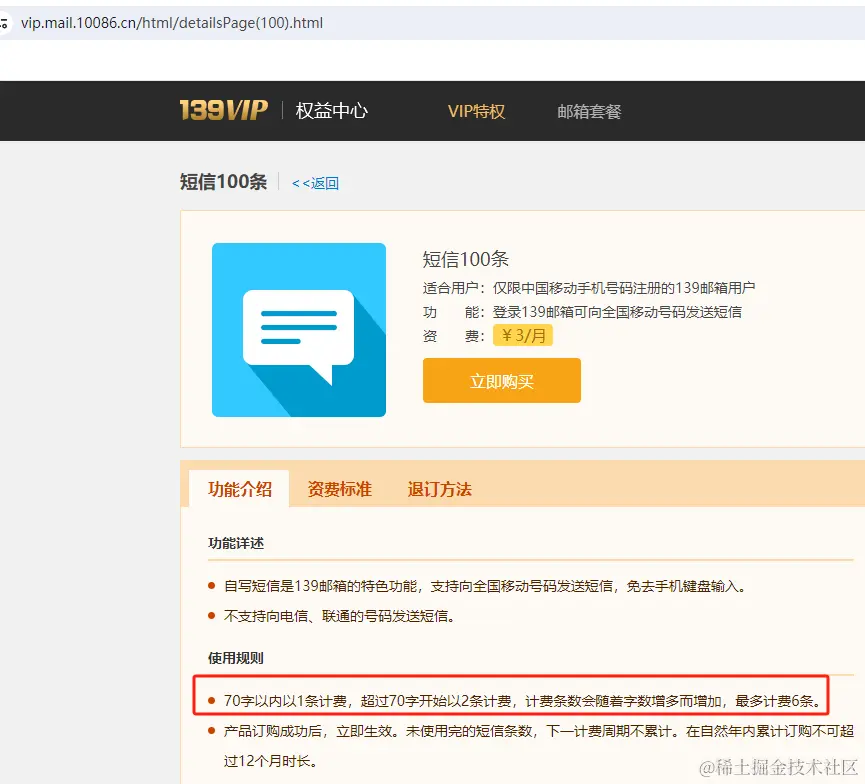
Task: Switch to the 退订方法 tab
Action: click(439, 489)
